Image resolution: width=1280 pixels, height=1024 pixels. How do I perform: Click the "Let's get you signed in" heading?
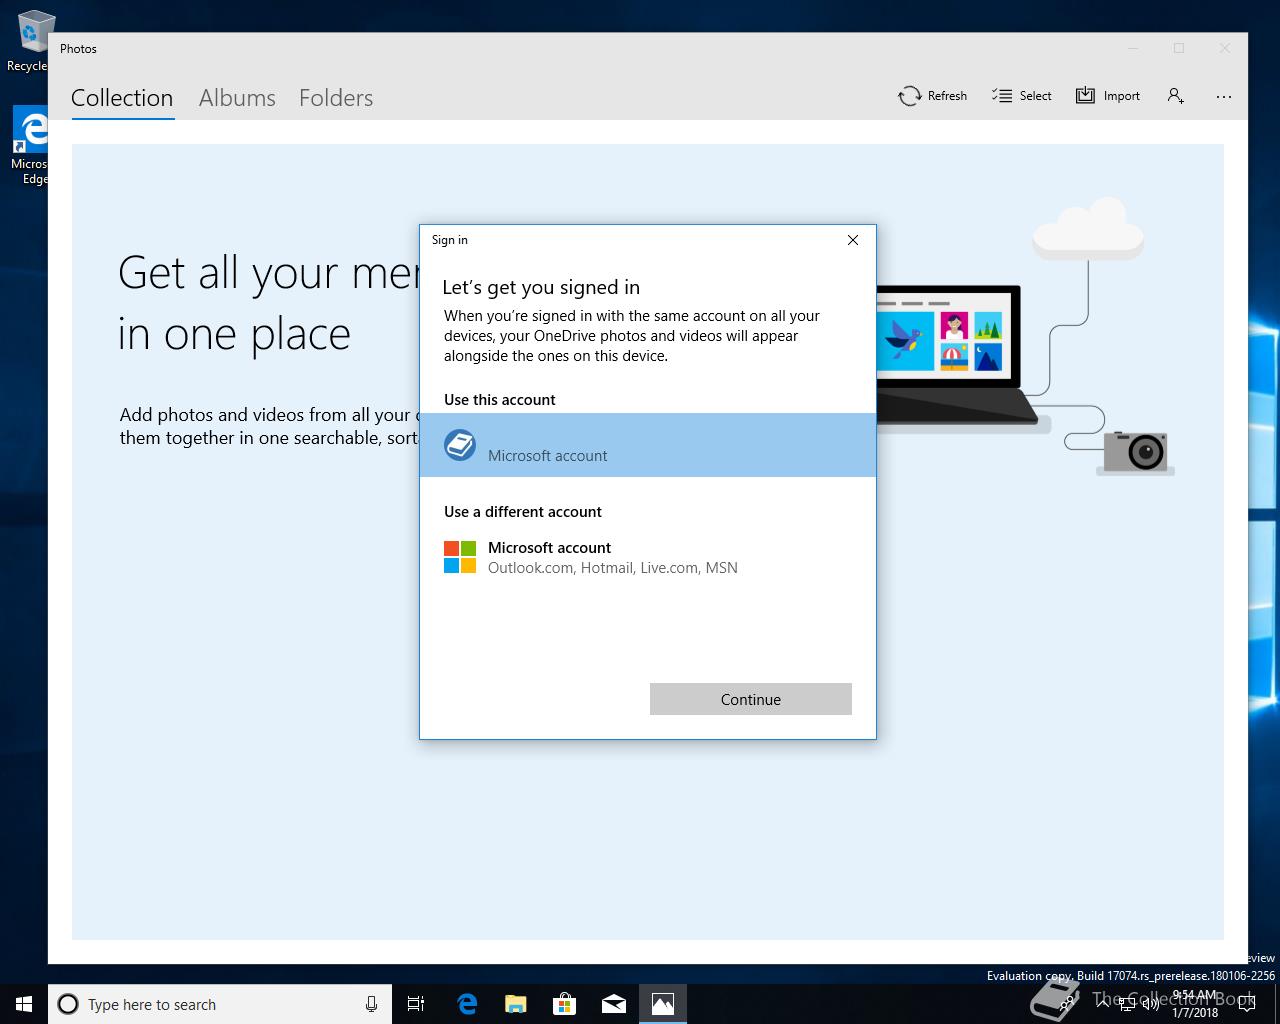(x=541, y=287)
